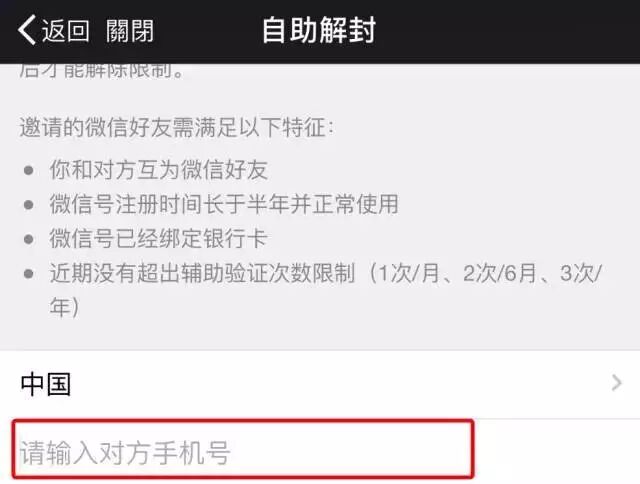Click the heading 邀请的微信好友需满足以下特征
The image size is (640, 484).
177,127
